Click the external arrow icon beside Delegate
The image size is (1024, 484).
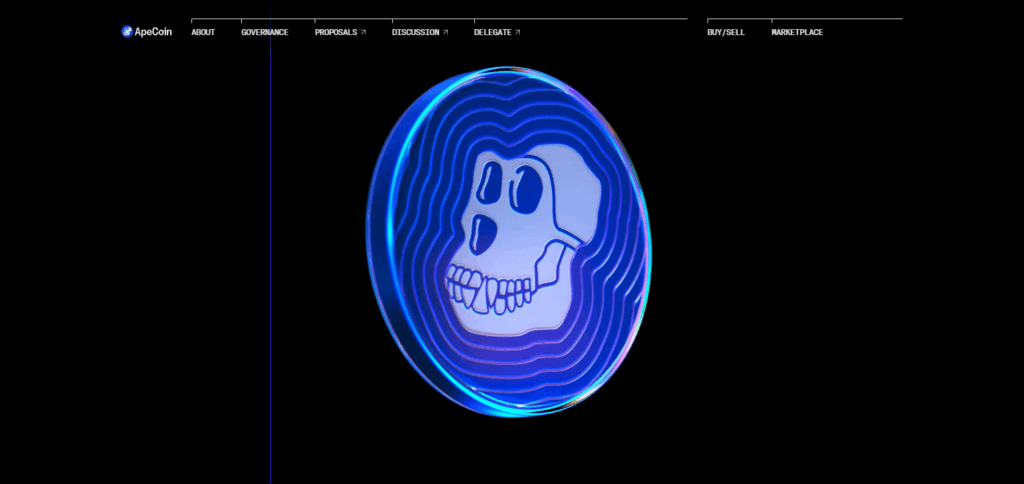point(518,32)
